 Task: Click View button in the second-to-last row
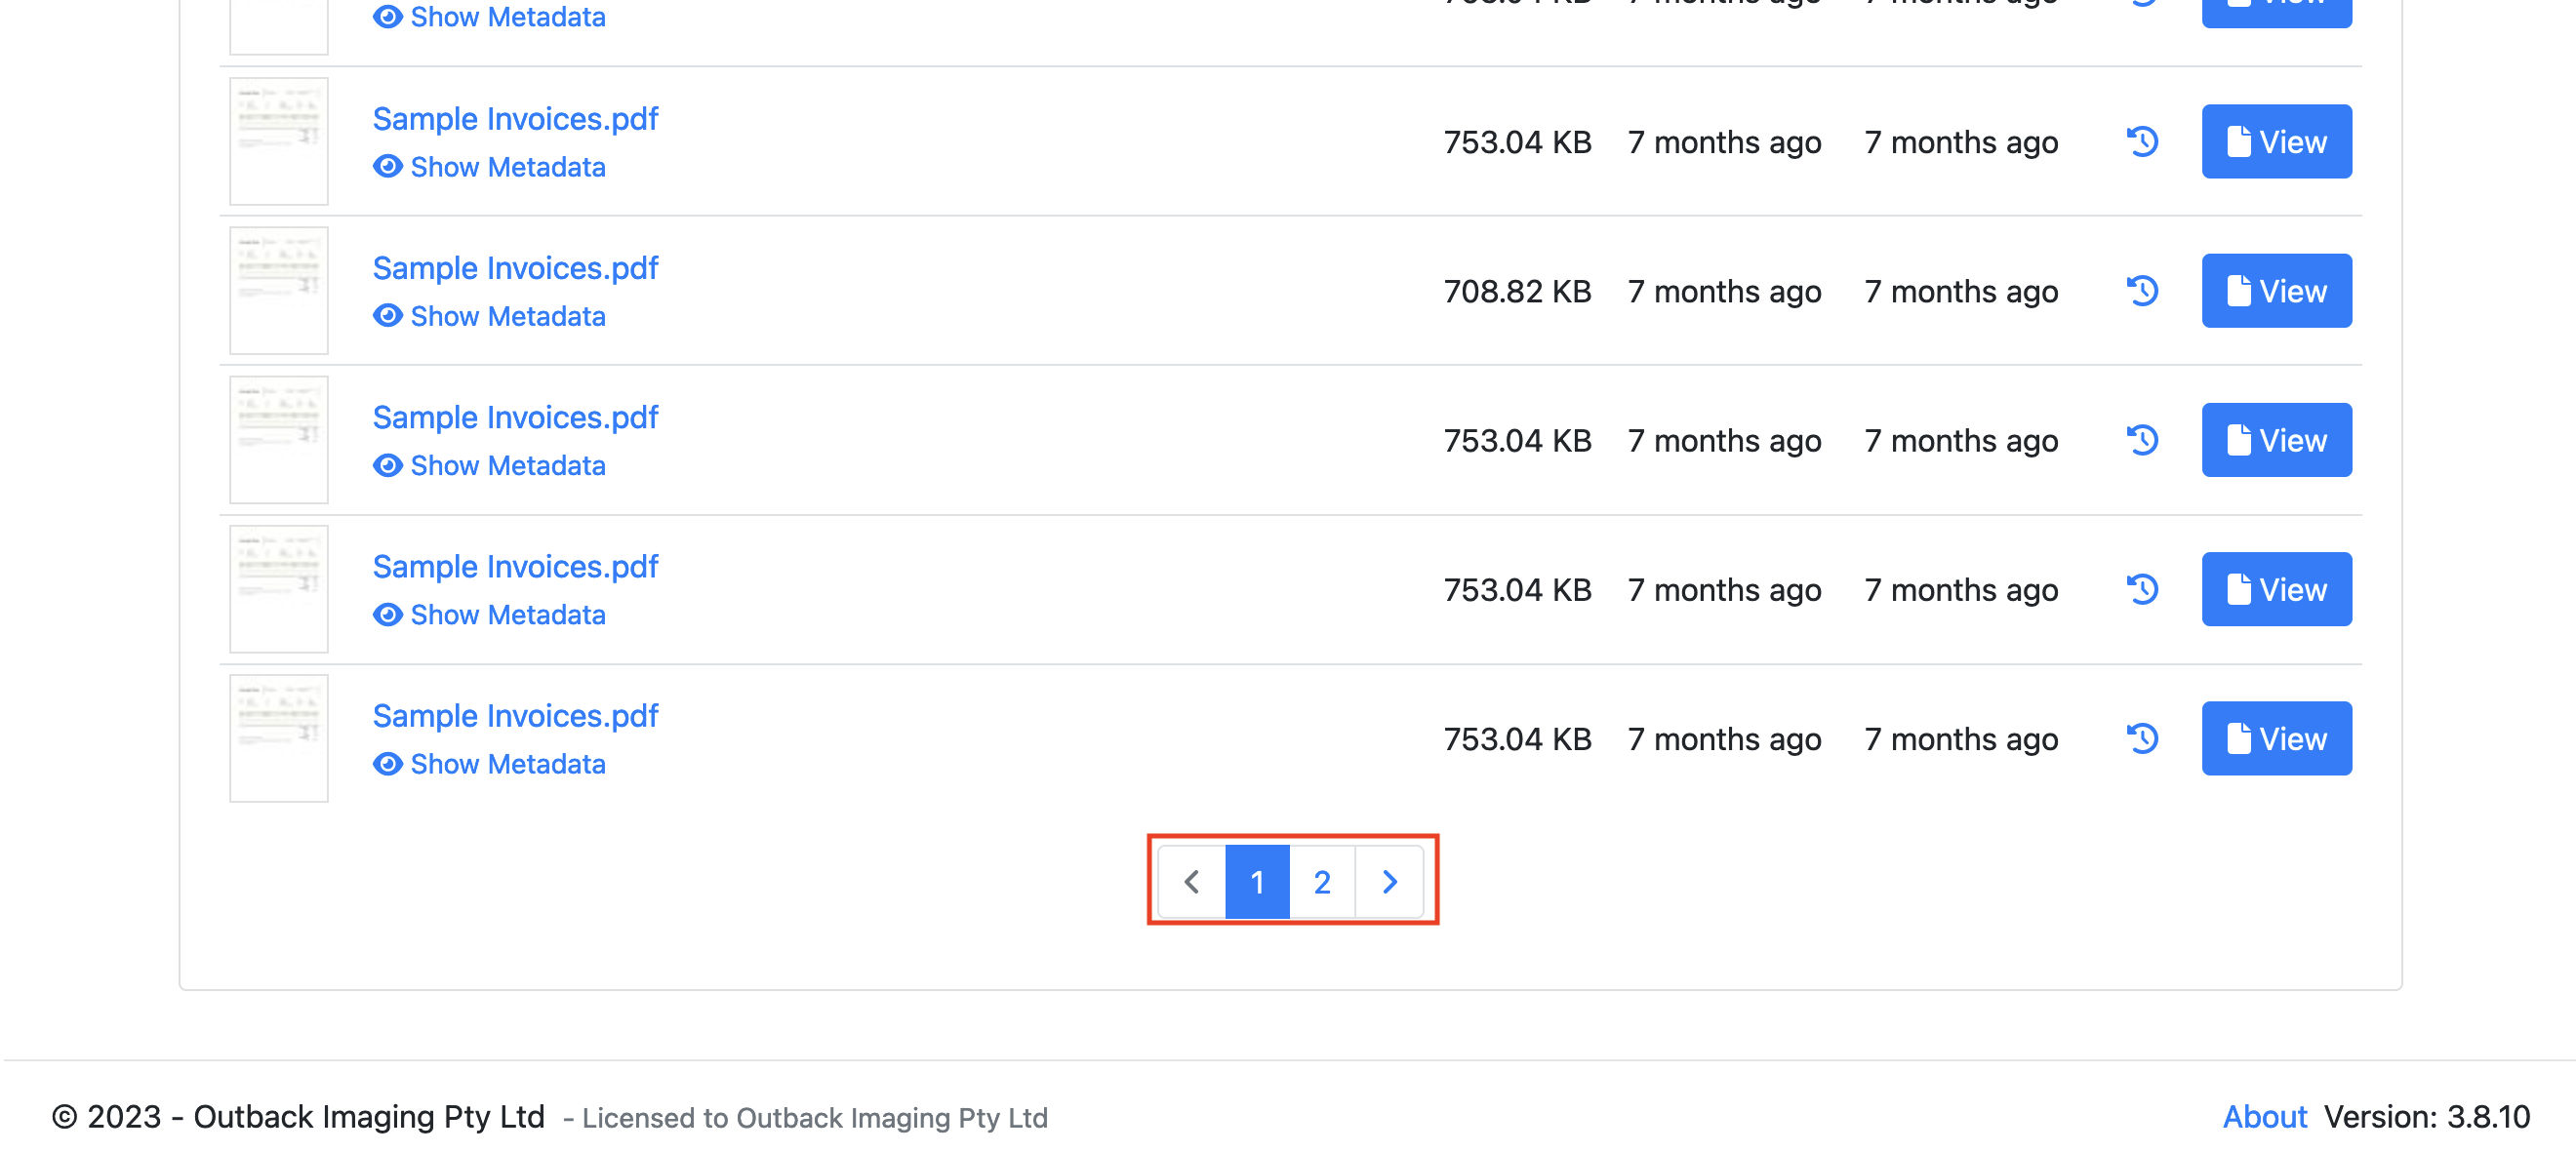tap(2276, 589)
